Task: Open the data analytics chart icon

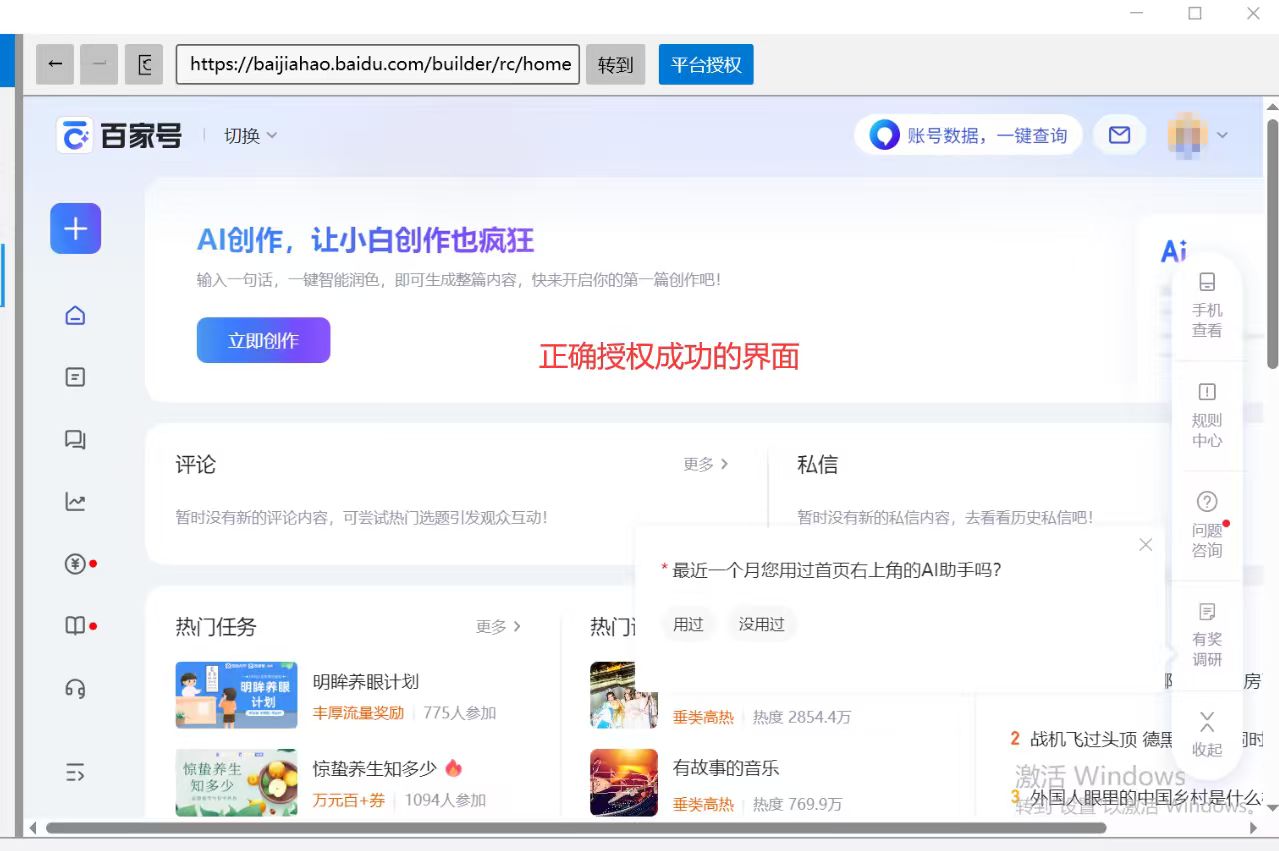Action: (x=75, y=502)
